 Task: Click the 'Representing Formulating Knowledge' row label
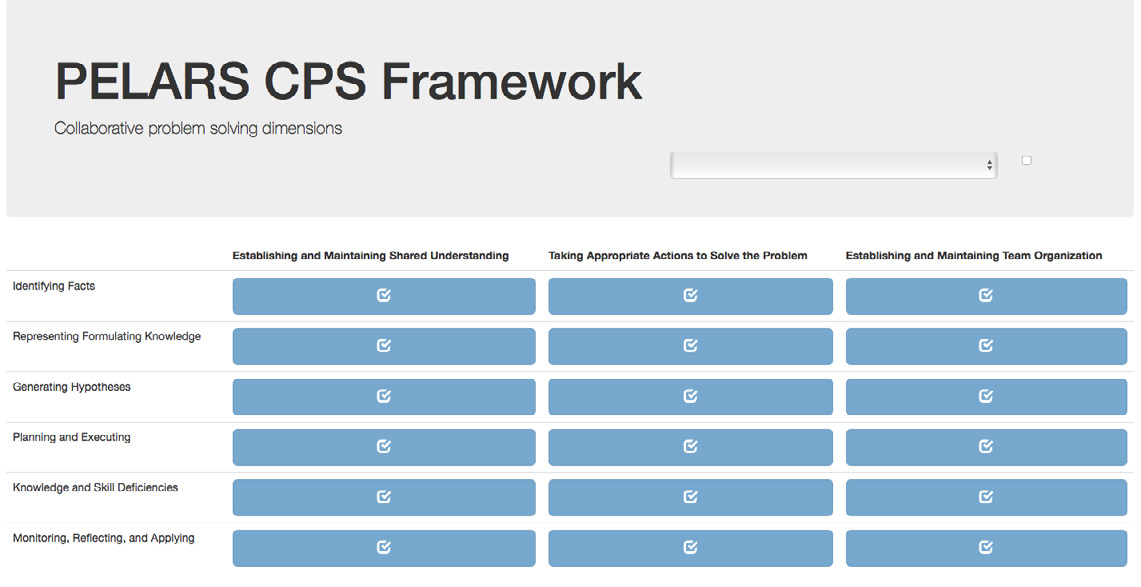click(107, 336)
